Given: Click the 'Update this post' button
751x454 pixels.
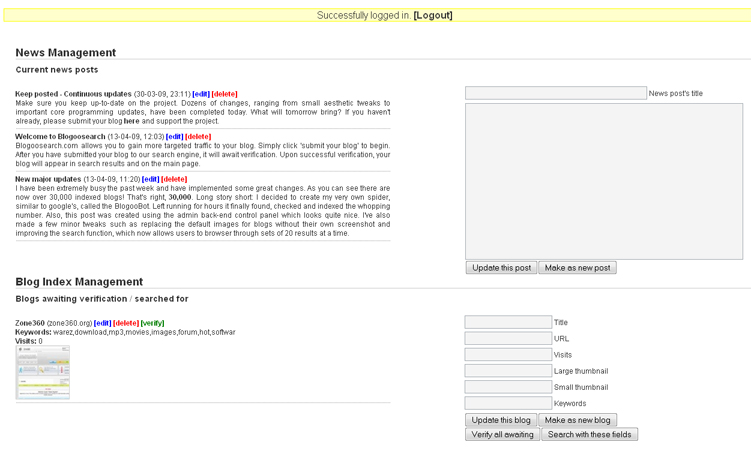Looking at the screenshot, I should tap(501, 268).
